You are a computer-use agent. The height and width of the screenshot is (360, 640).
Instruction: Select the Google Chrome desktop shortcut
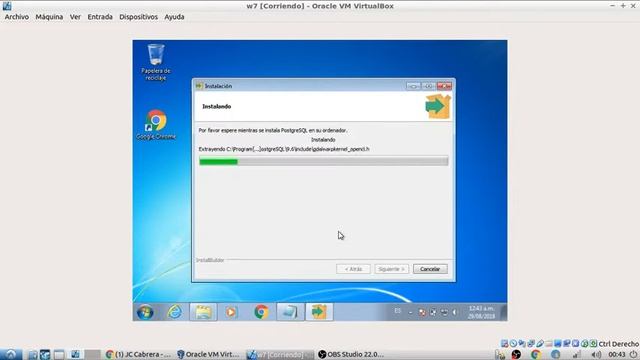156,125
